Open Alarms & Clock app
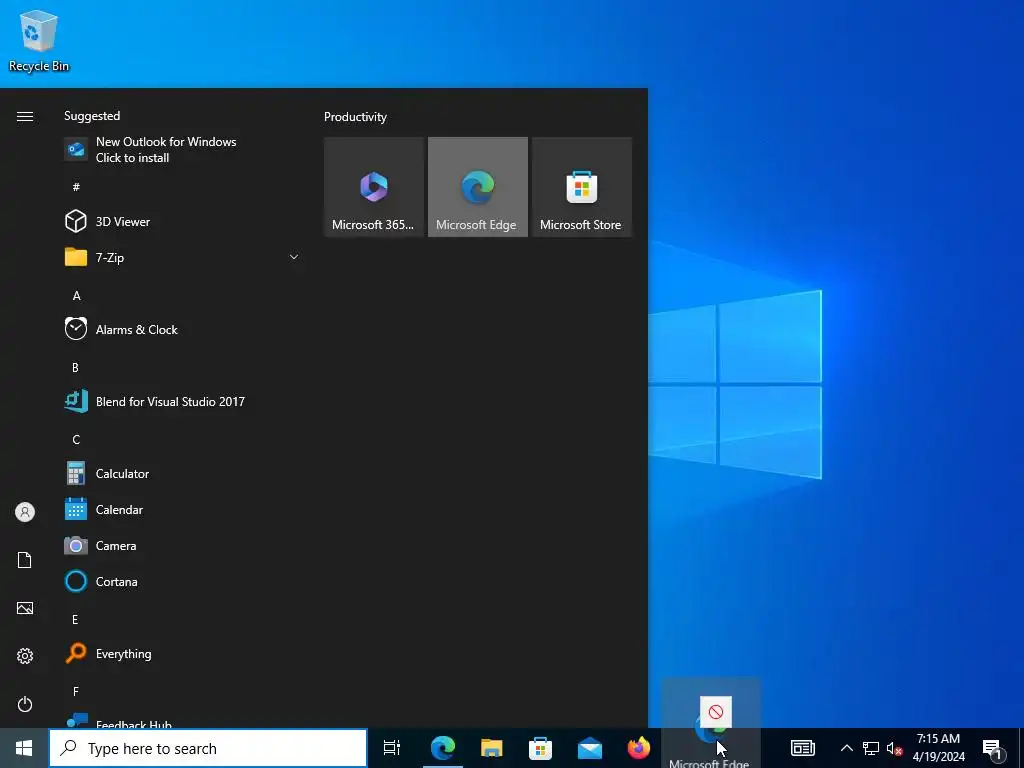The image size is (1024, 768). 183,330
